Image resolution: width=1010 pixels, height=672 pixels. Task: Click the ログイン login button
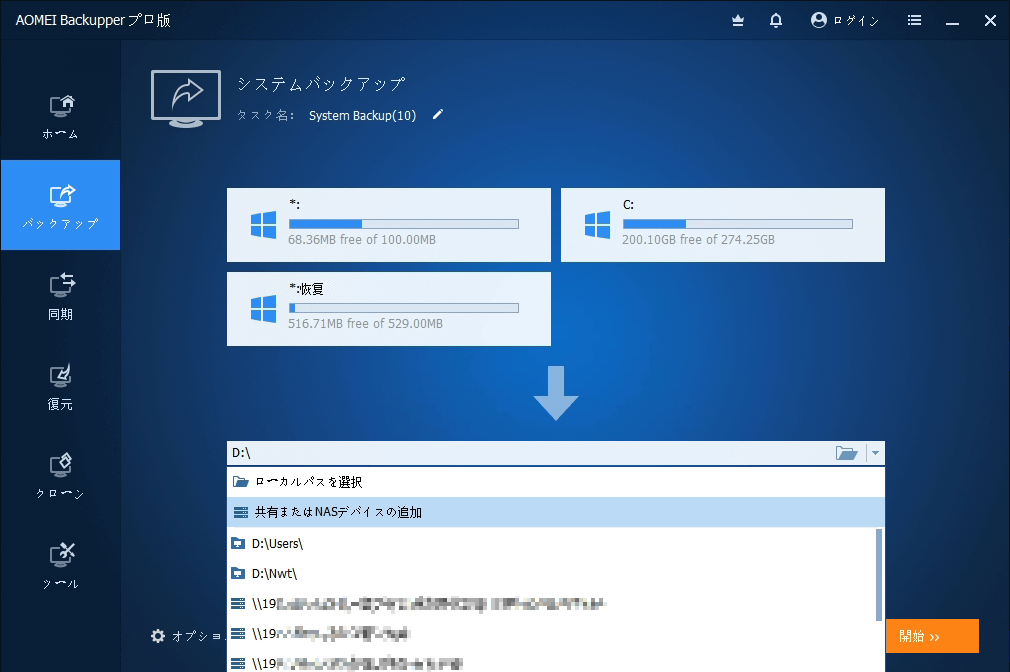pos(844,21)
